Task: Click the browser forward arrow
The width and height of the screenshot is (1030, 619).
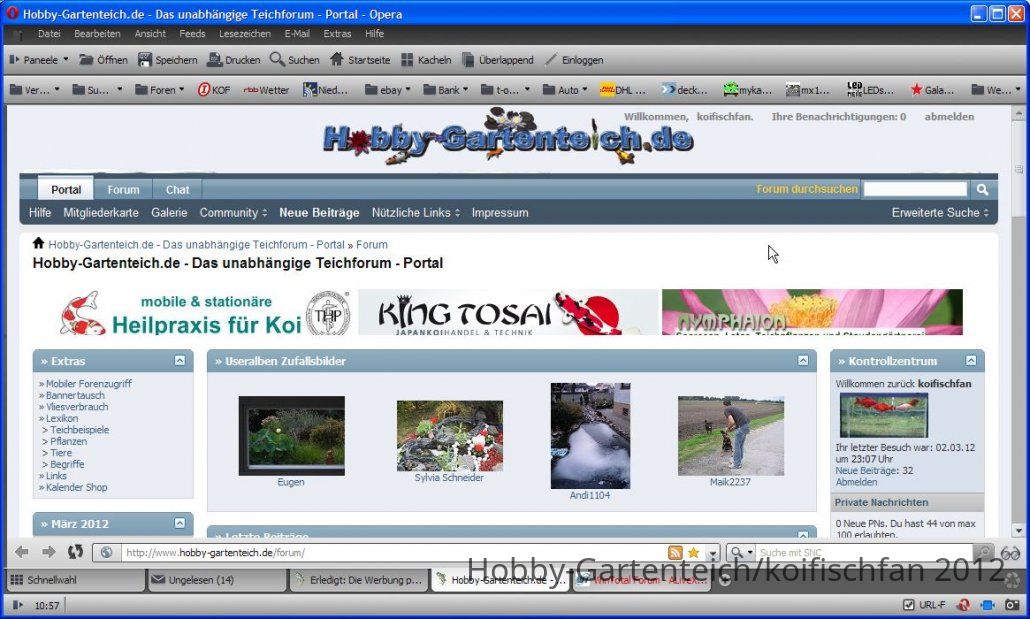Action: point(48,552)
